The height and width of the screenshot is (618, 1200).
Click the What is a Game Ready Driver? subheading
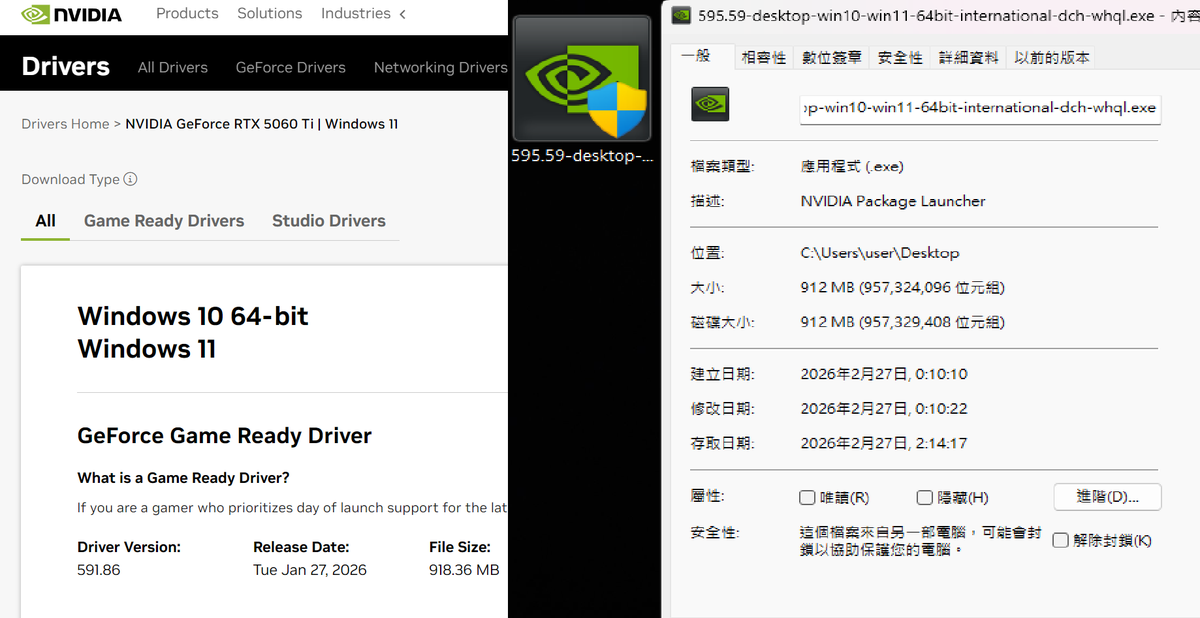pos(183,478)
